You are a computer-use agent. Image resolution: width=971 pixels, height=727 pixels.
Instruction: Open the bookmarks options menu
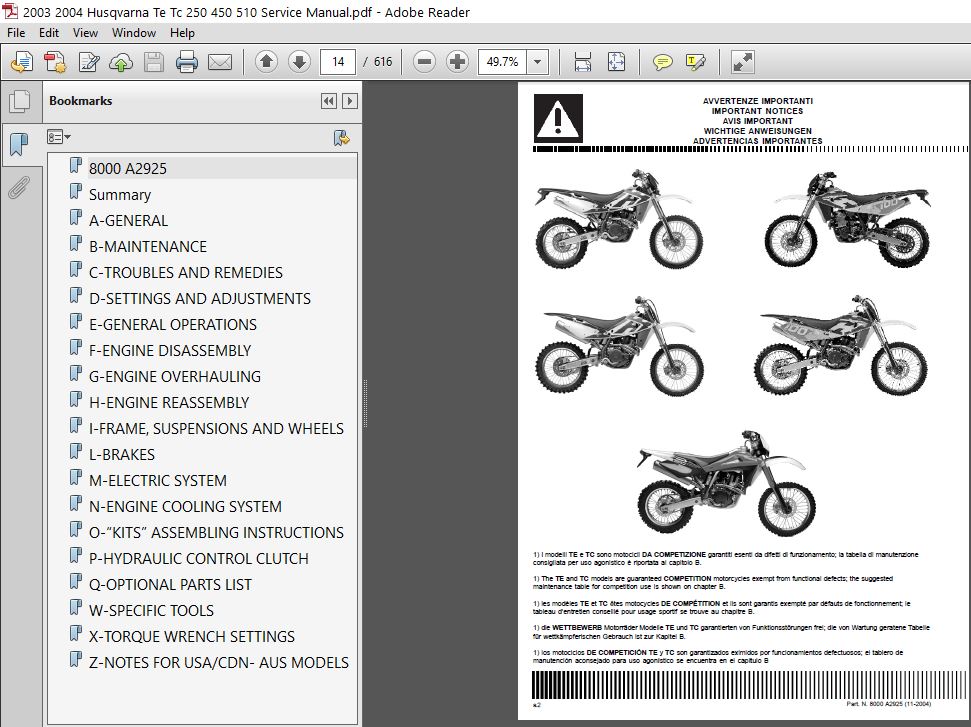pyautogui.click(x=59, y=137)
